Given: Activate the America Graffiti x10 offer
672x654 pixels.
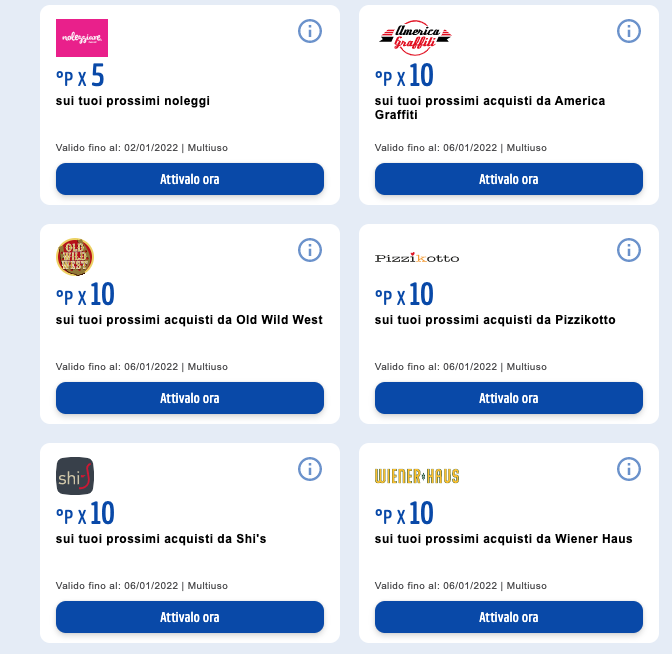Looking at the screenshot, I should (x=509, y=179).
